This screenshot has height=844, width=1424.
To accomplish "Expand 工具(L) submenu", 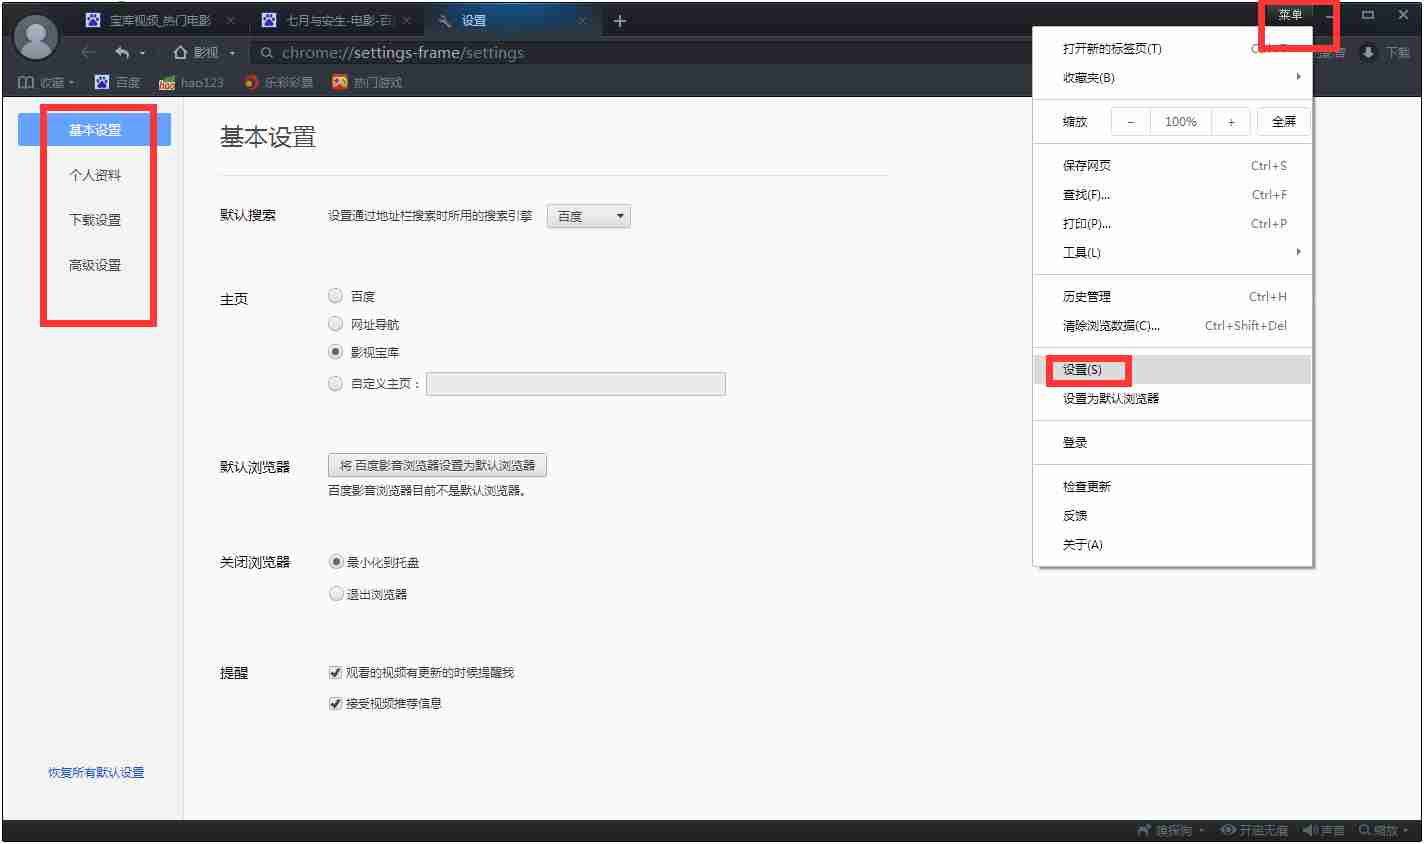I will tap(1172, 253).
